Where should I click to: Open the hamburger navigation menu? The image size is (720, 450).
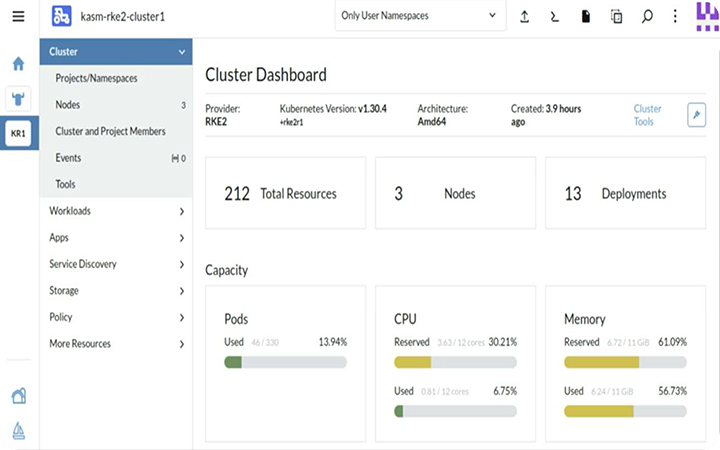pyautogui.click(x=18, y=16)
